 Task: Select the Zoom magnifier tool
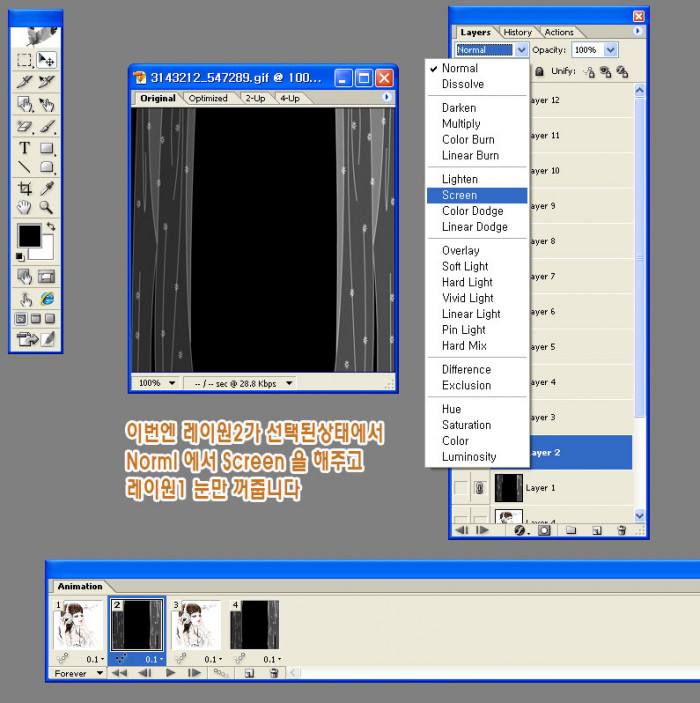coord(46,208)
